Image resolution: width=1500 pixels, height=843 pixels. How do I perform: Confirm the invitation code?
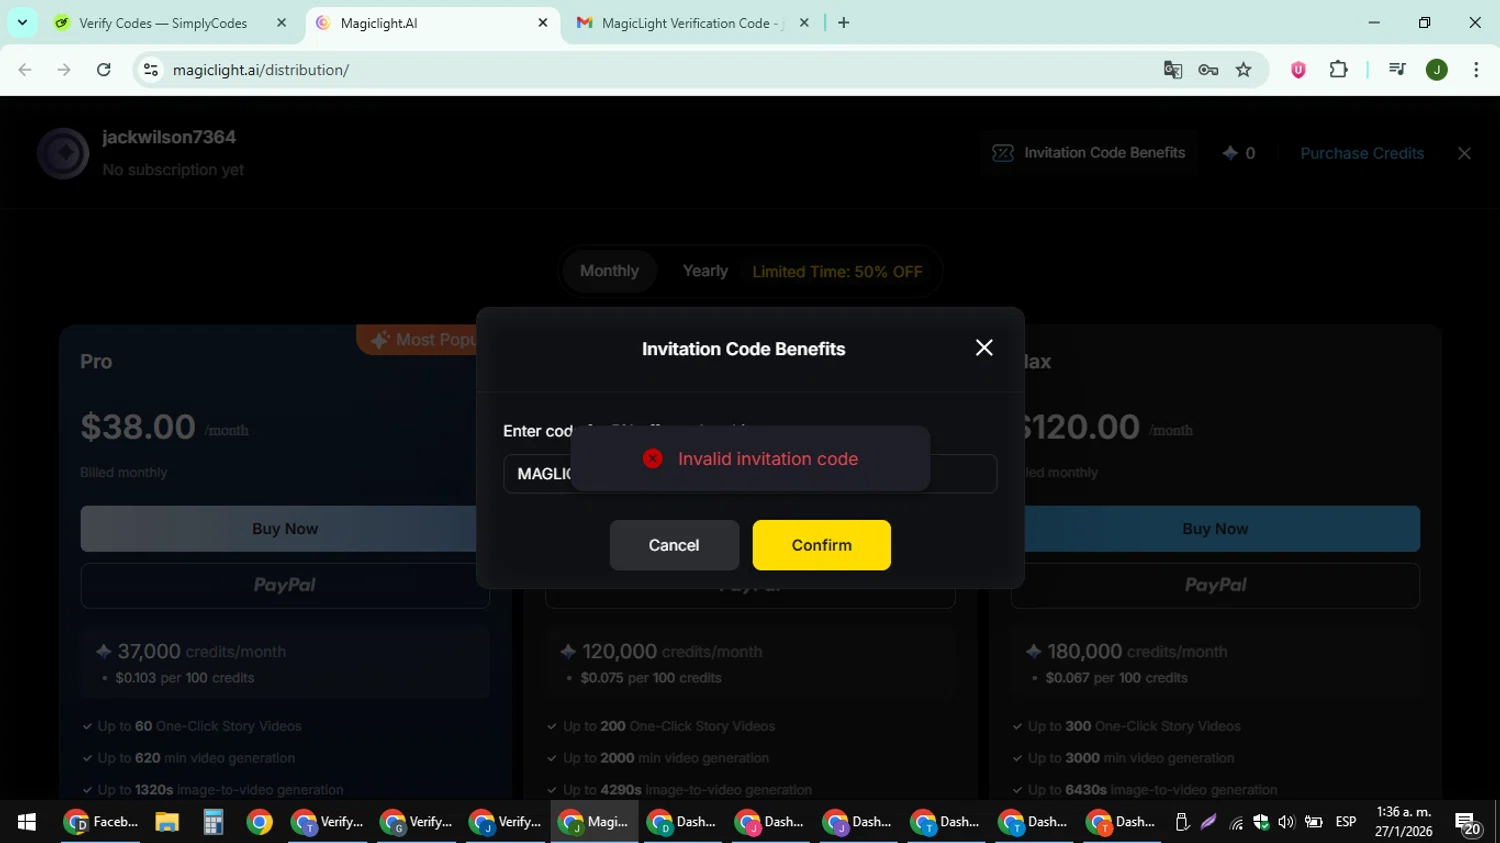click(x=821, y=545)
